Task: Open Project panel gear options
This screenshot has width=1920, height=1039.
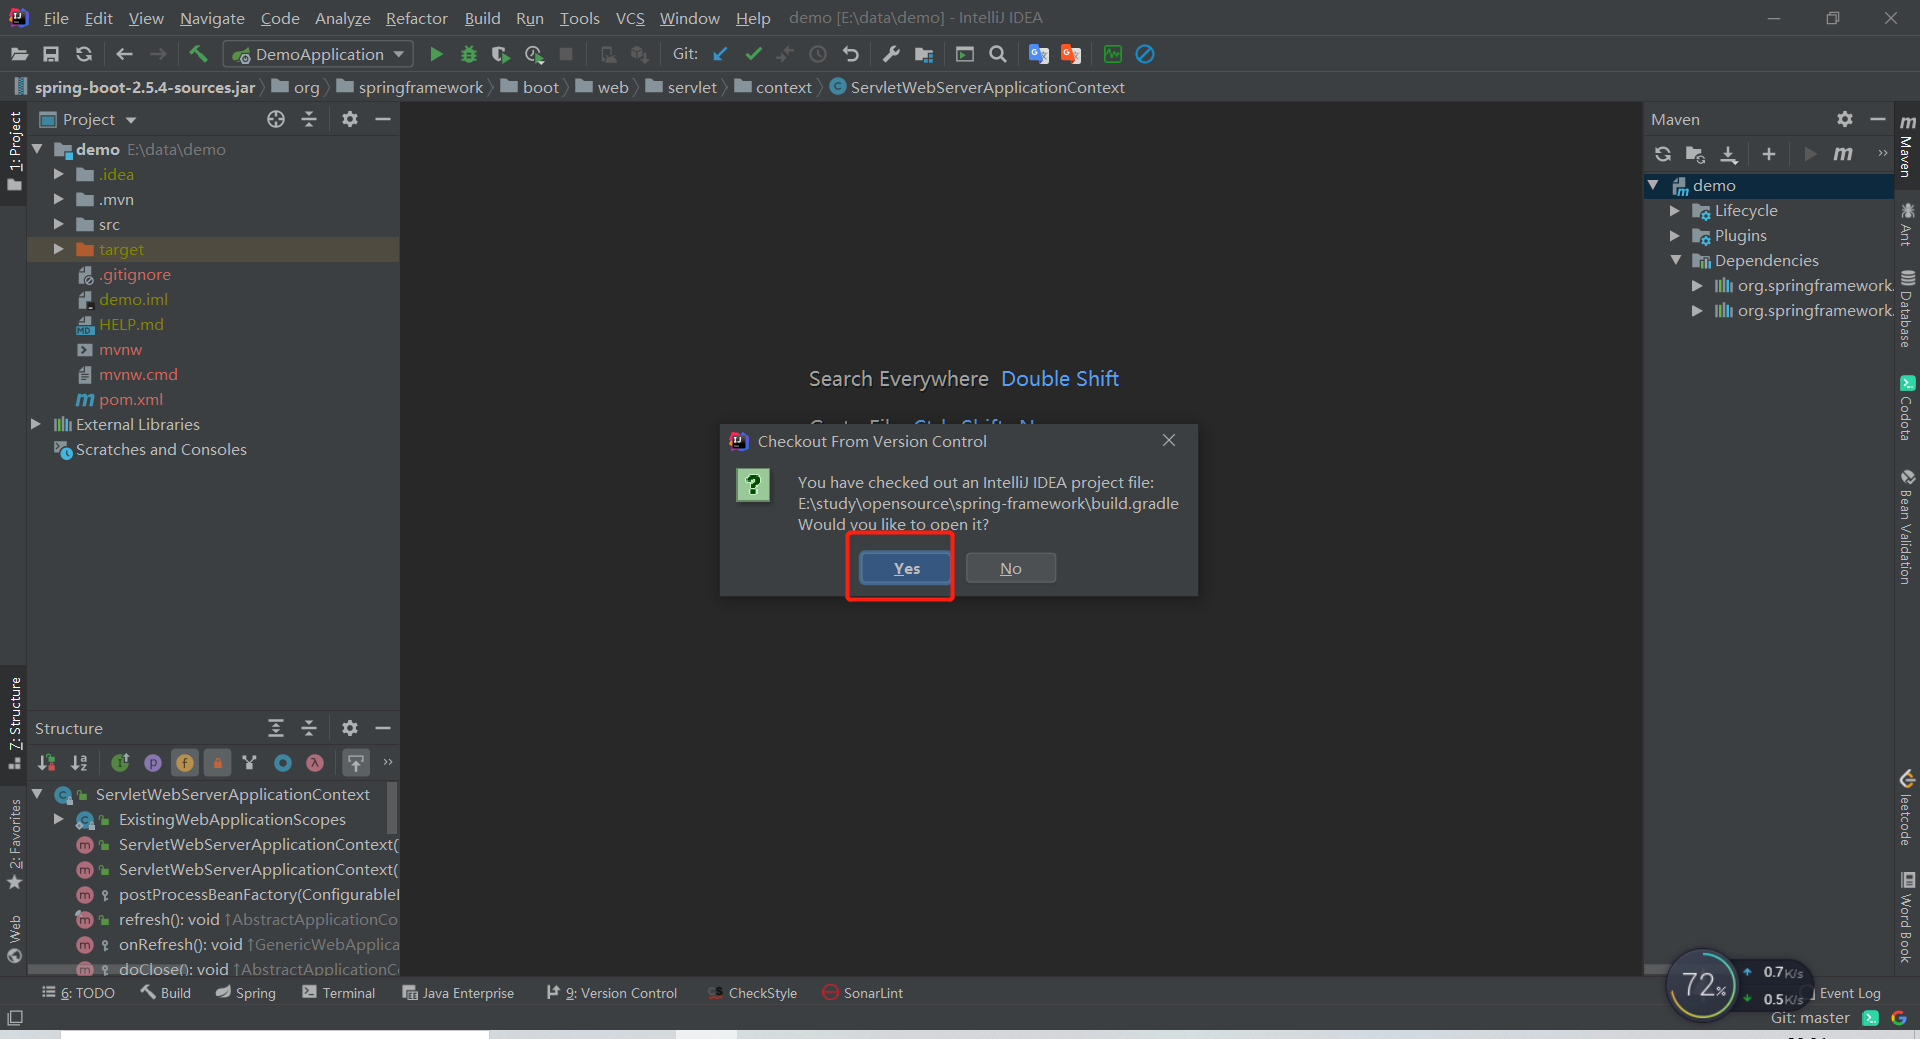Action: click(x=349, y=119)
